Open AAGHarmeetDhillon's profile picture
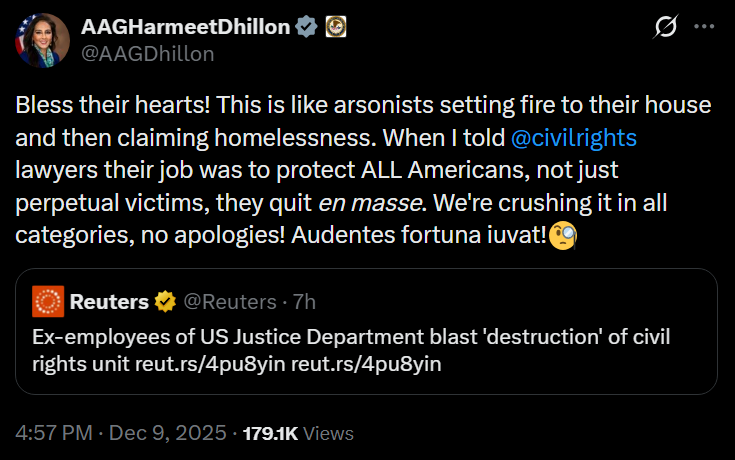This screenshot has height=460, width=735. [x=40, y=40]
